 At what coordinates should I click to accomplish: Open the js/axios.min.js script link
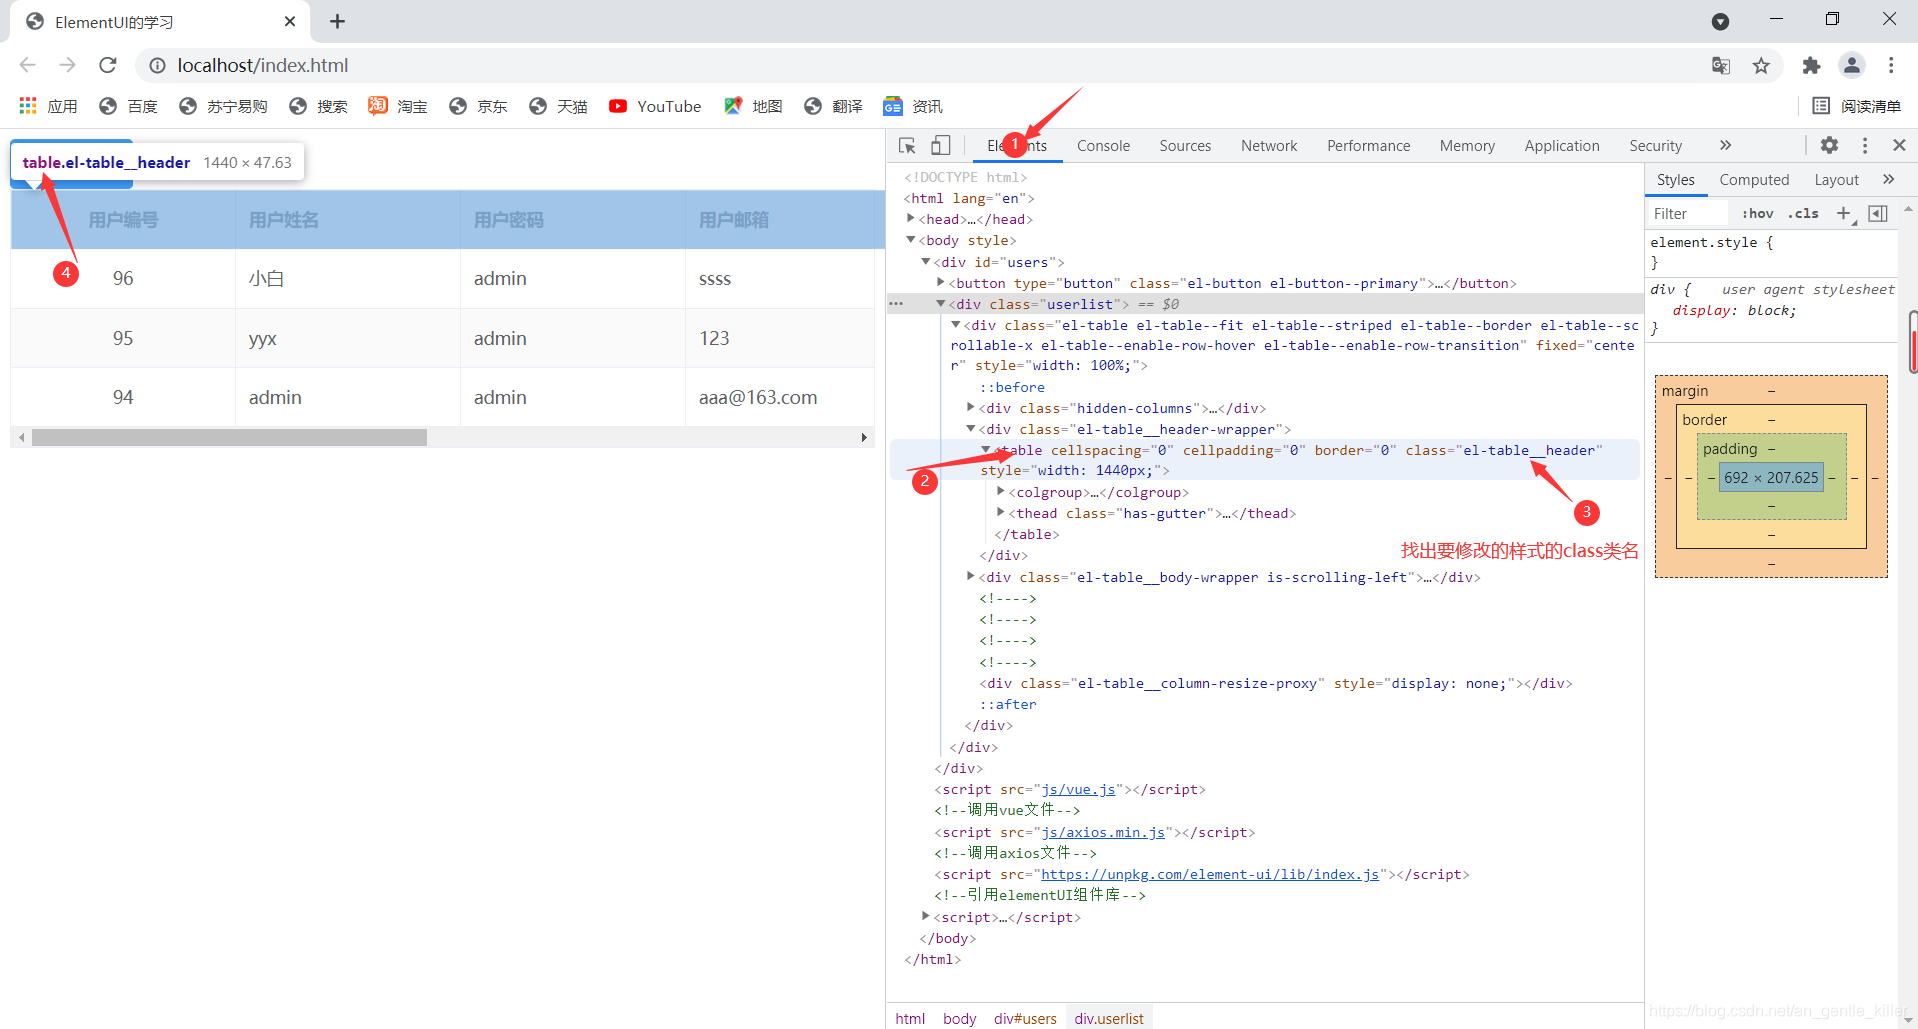click(x=1103, y=832)
